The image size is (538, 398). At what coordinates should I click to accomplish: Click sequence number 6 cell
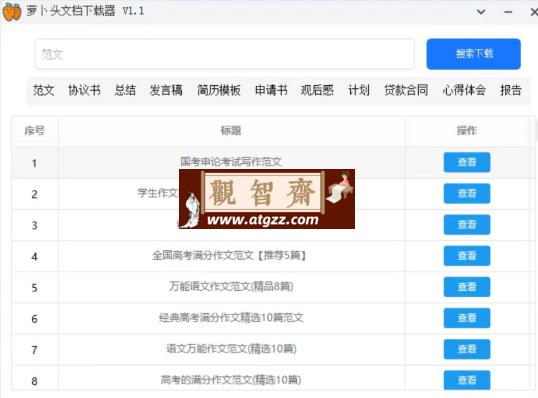click(35, 319)
